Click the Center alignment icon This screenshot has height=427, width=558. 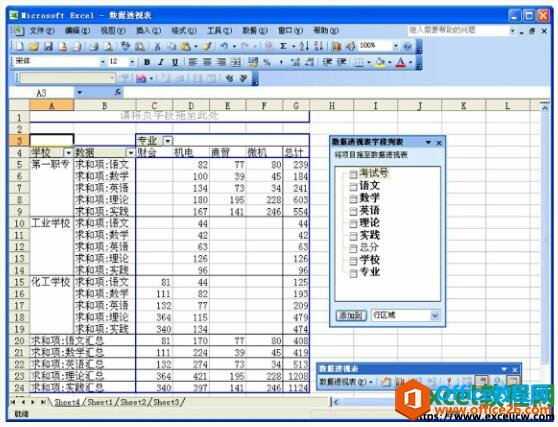tap(207, 62)
